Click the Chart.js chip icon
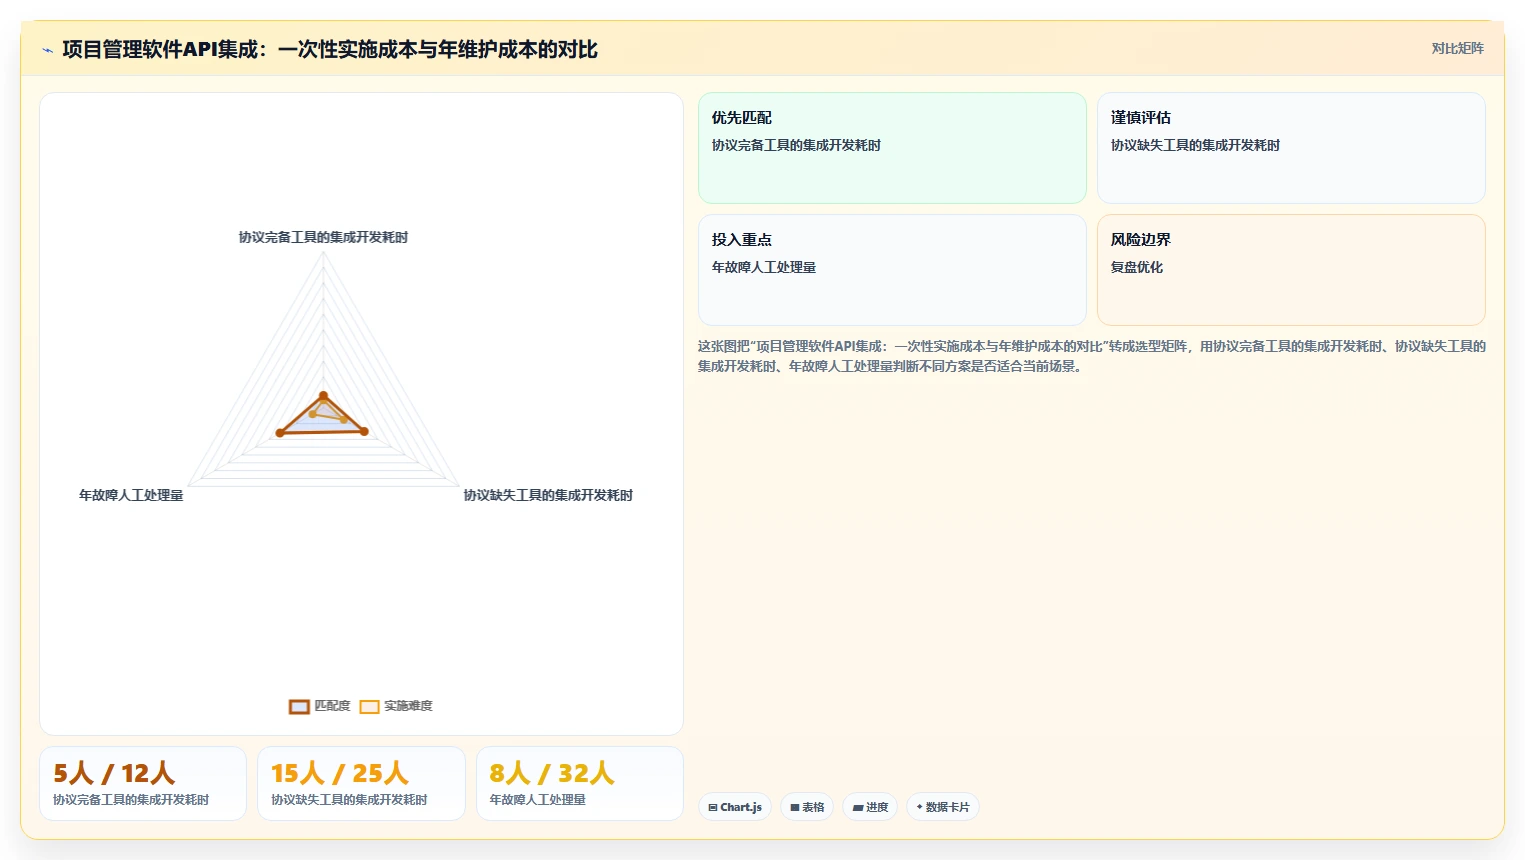1525x860 pixels. click(713, 807)
